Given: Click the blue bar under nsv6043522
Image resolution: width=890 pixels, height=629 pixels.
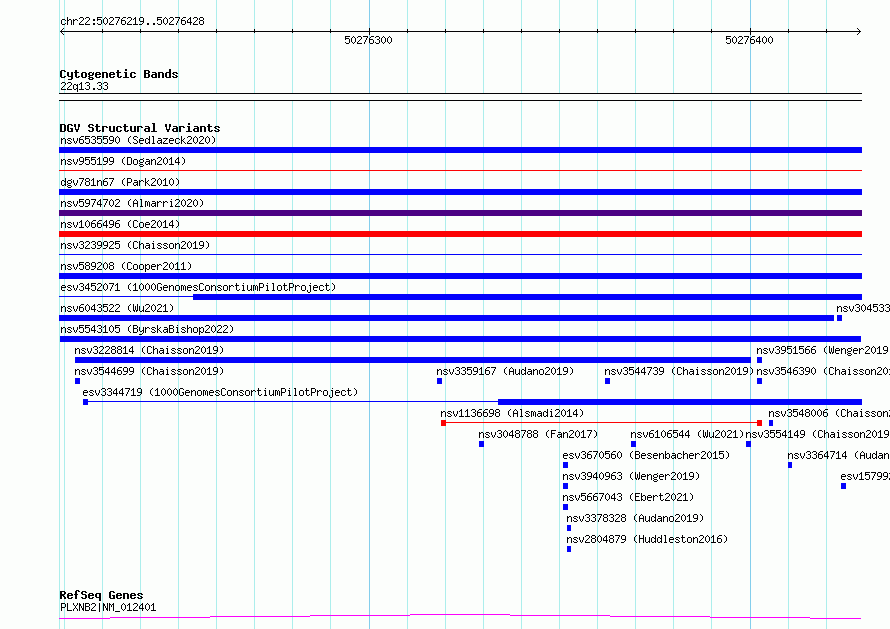Looking at the screenshot, I should click(447, 318).
